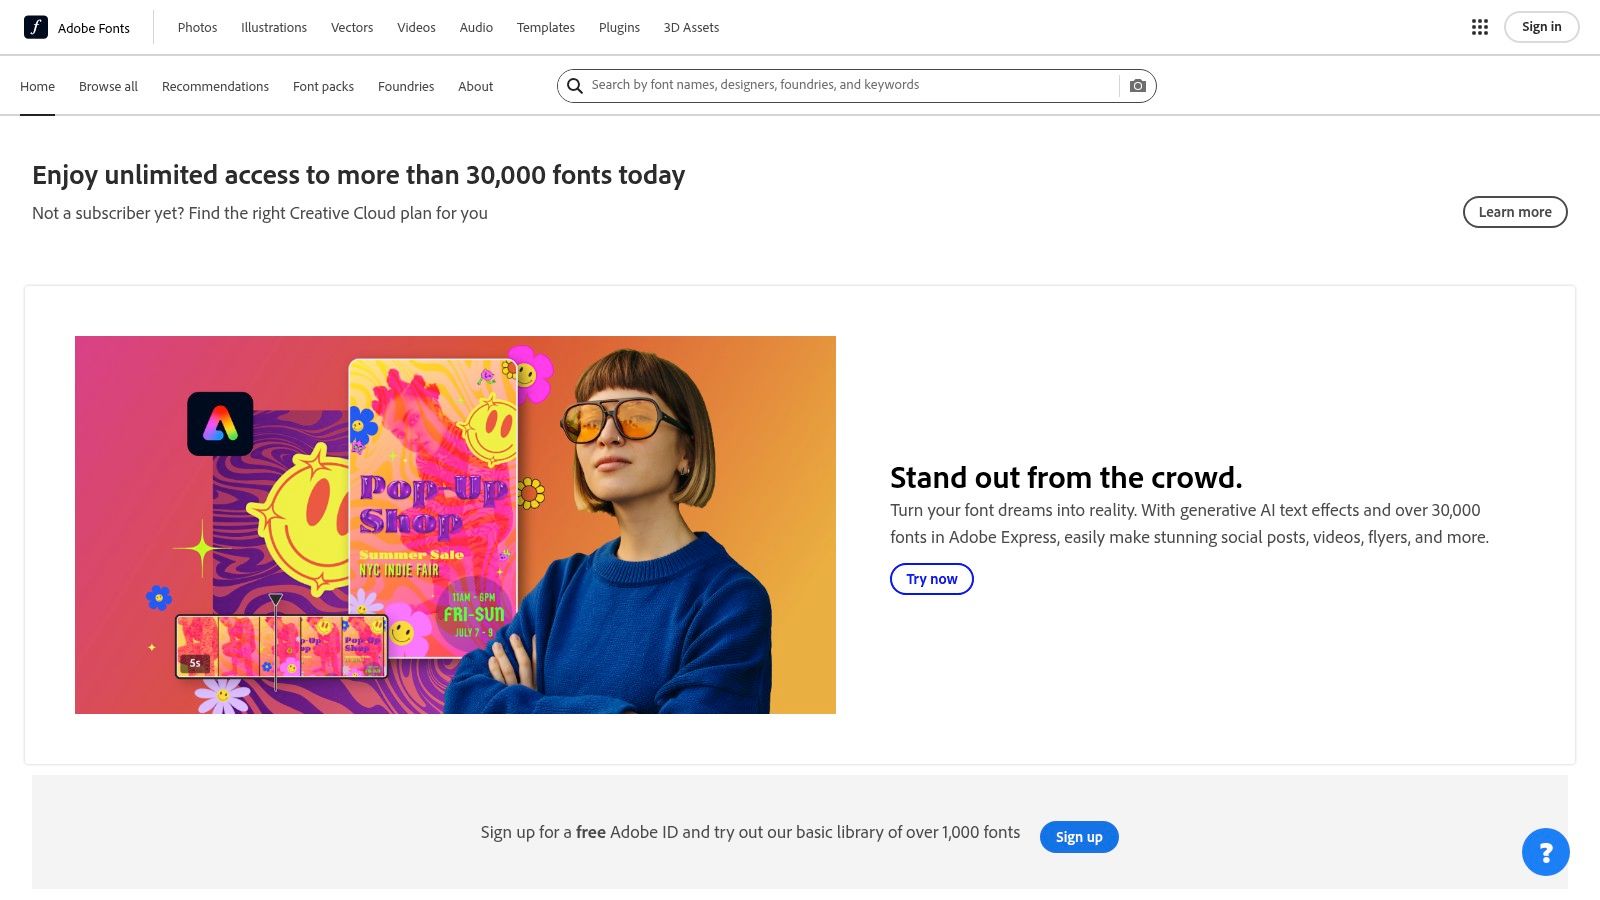The height and width of the screenshot is (900, 1600).
Task: Click 'Not a subscriber yet?' subtitle text
Action: (260, 213)
